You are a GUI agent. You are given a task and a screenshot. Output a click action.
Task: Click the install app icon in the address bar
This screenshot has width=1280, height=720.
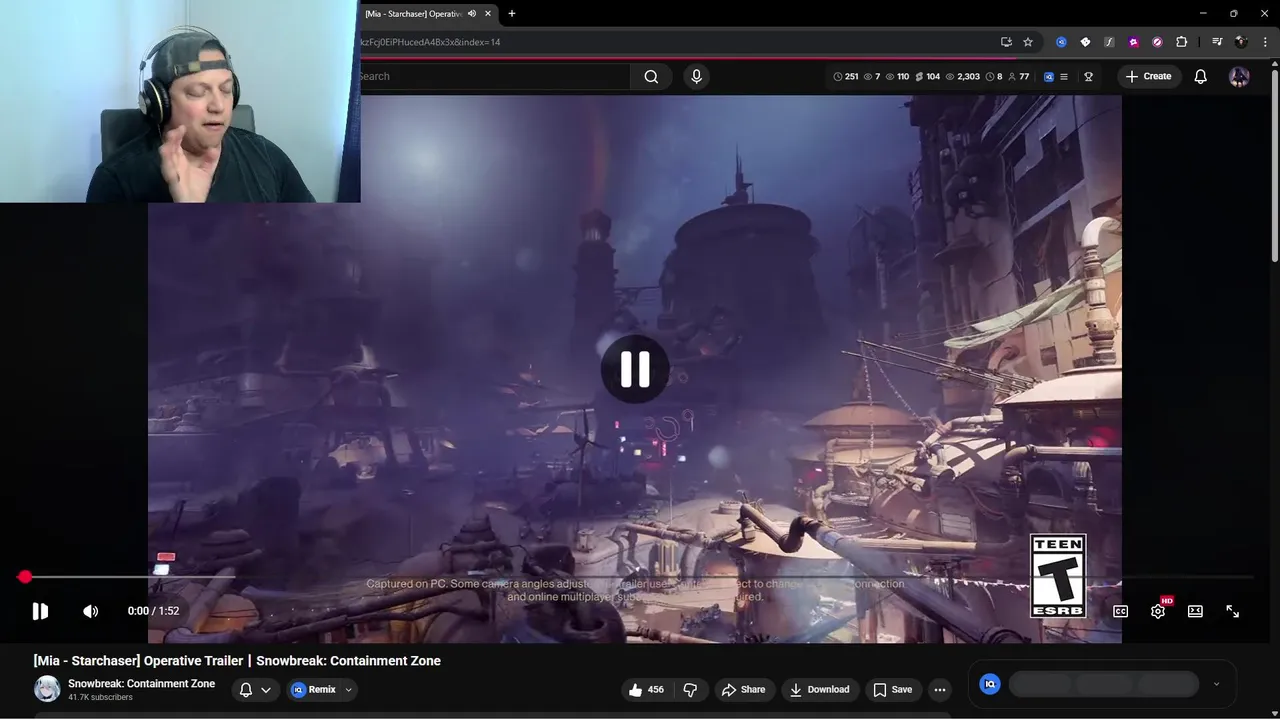[x=1006, y=42]
